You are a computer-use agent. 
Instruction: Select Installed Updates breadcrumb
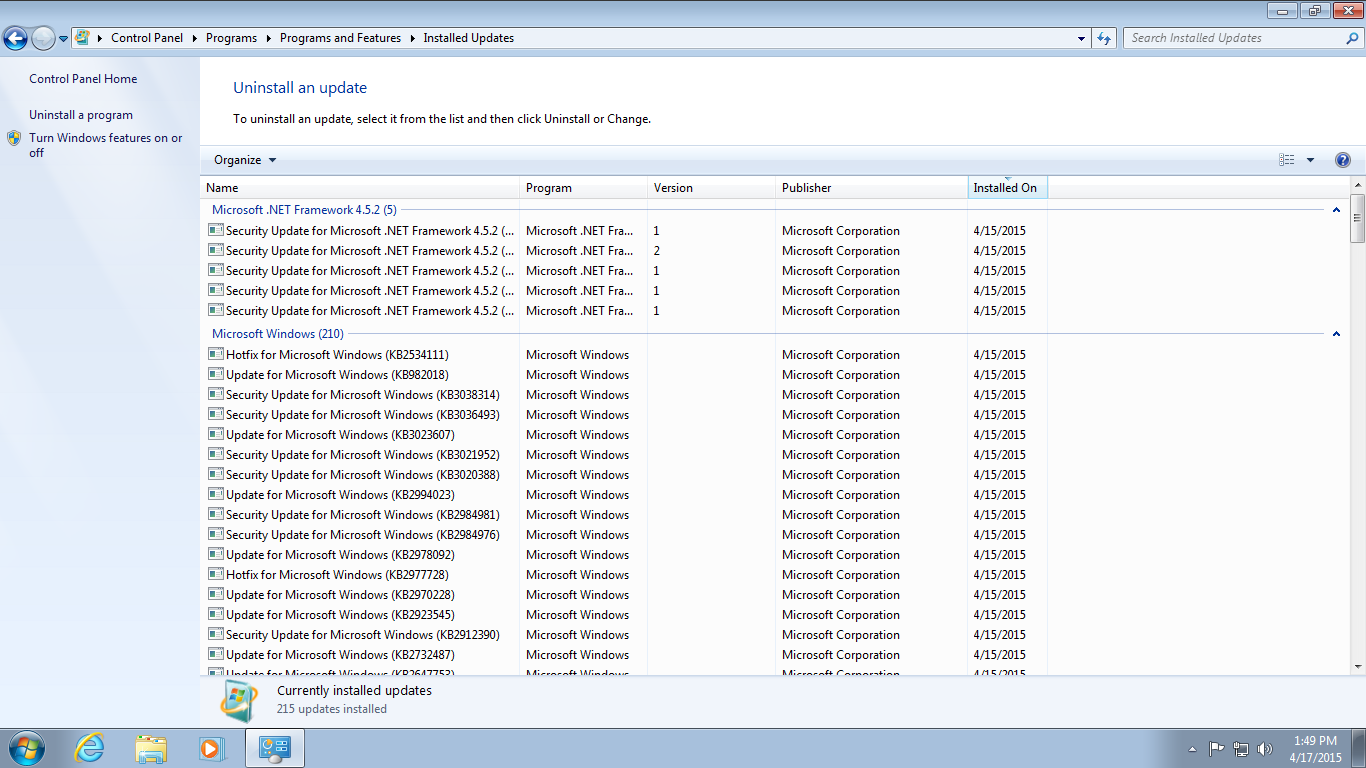pyautogui.click(x=469, y=38)
